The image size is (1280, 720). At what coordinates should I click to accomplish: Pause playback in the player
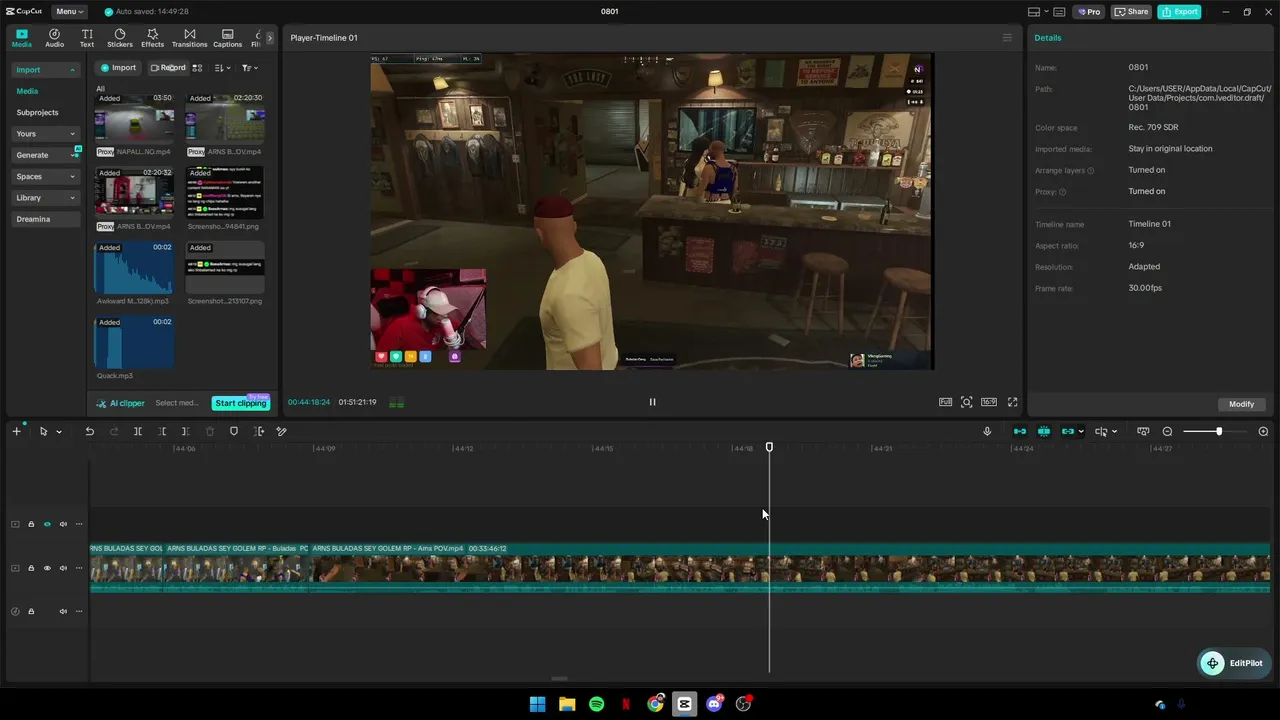pyautogui.click(x=652, y=402)
